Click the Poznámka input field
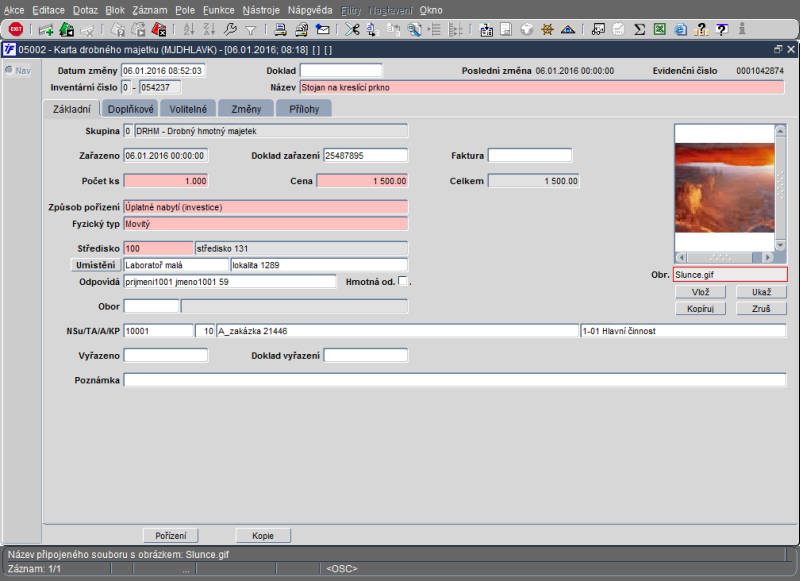Image resolution: width=800 pixels, height=581 pixels. click(x=455, y=380)
